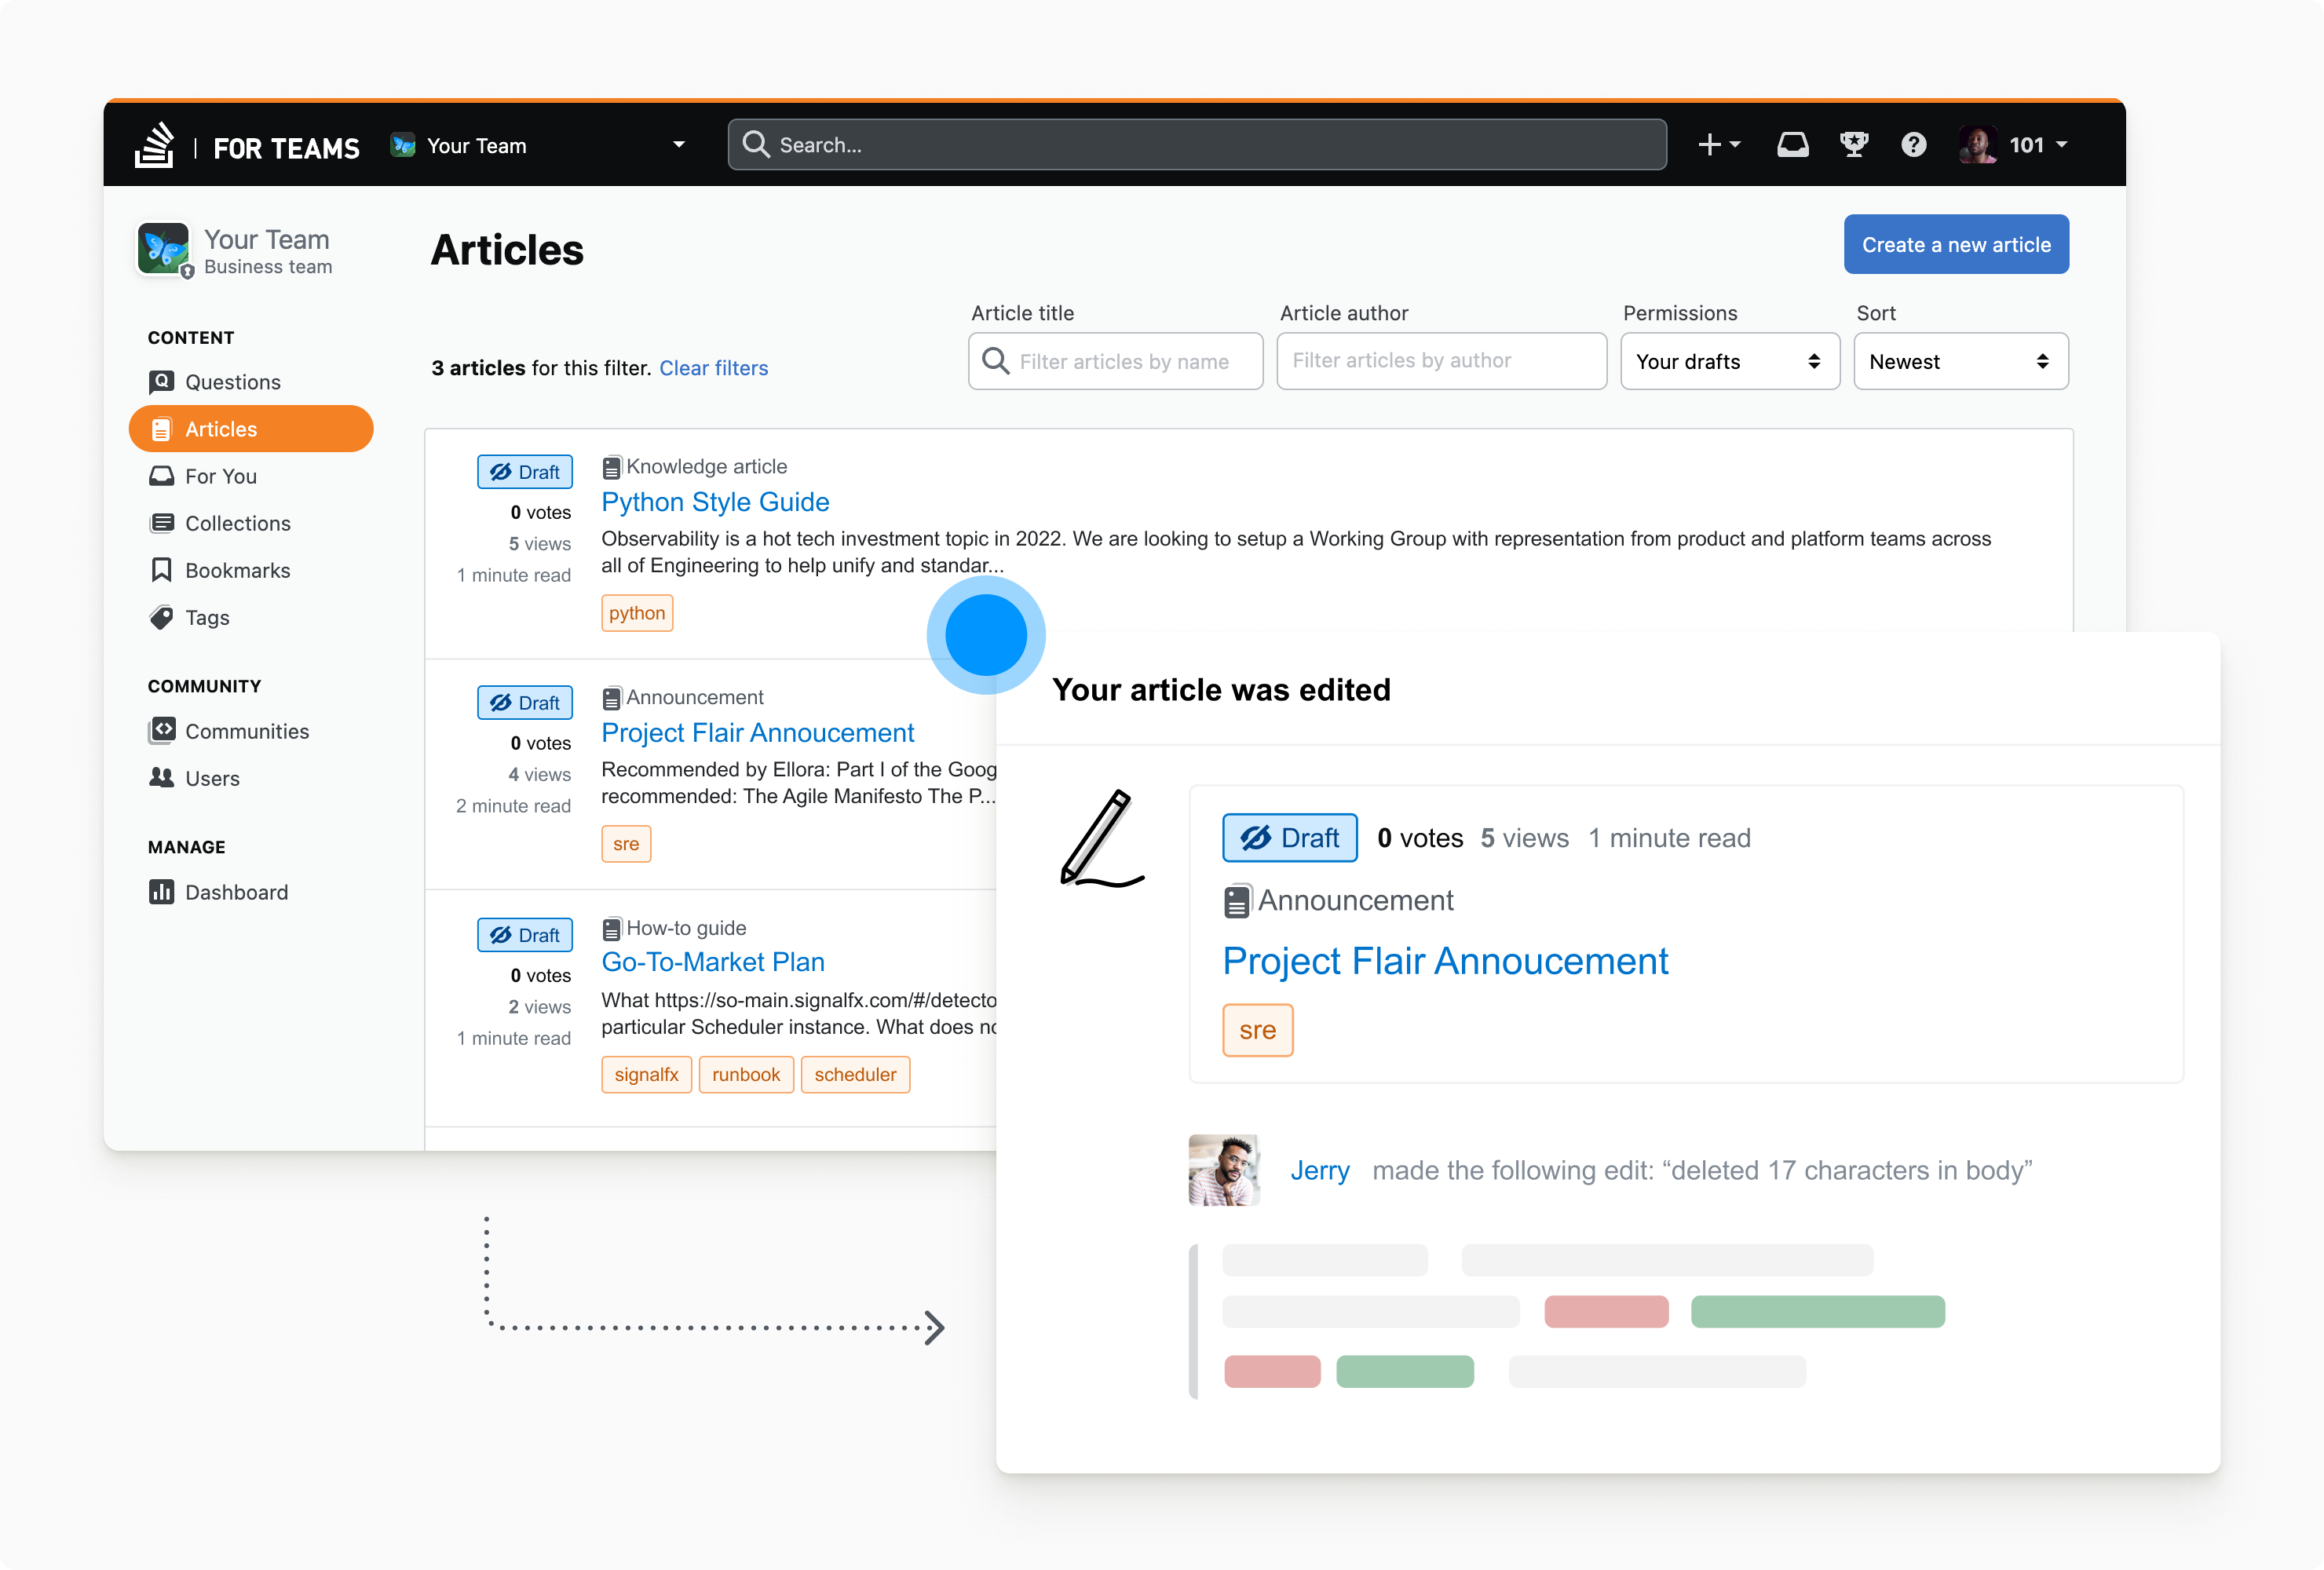2324x1570 pixels.
Task: Click the Tags sidebar icon
Action: click(161, 617)
